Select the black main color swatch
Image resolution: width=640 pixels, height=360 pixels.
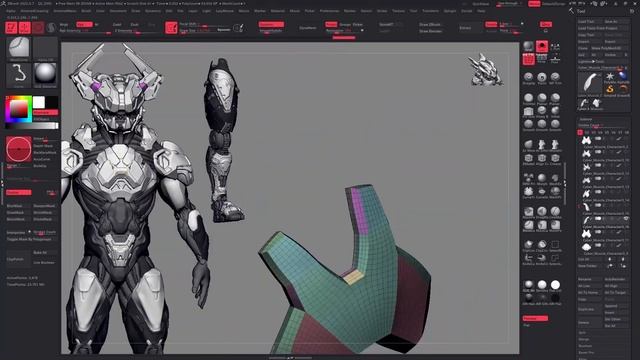(x=51, y=102)
